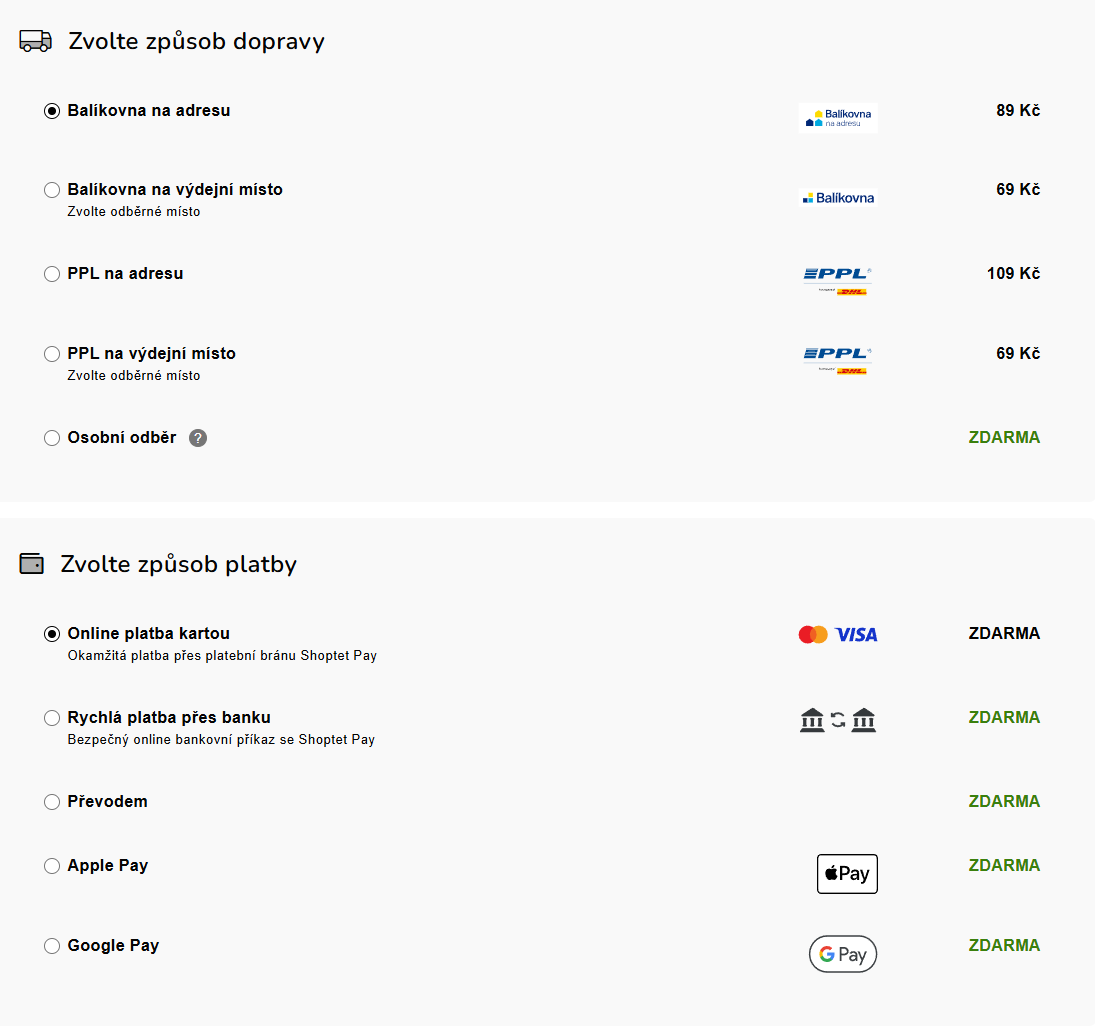
Task: Choose the PPL na adresu delivery option
Action: (52, 274)
